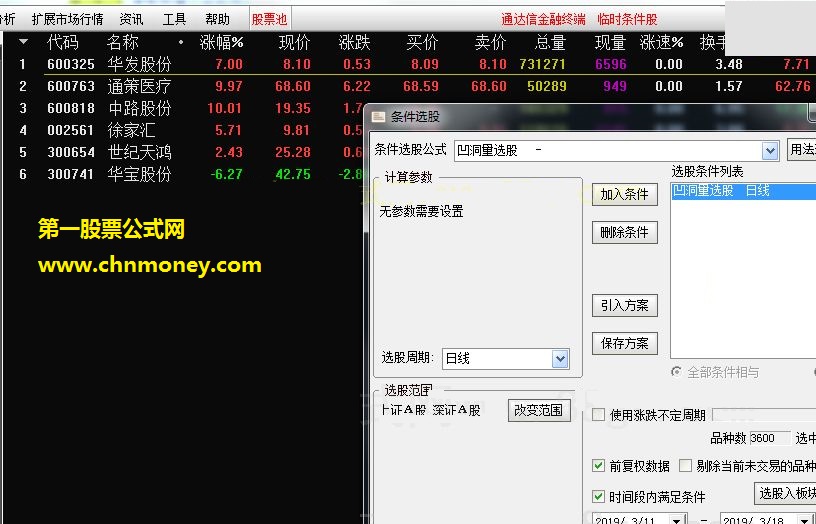Click the 选股入板块 button
Viewport: 816px width, 524px height.
coord(785,493)
